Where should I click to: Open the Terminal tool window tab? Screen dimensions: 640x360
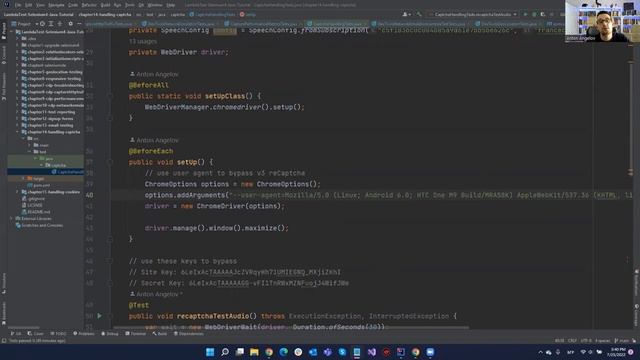(136, 333)
